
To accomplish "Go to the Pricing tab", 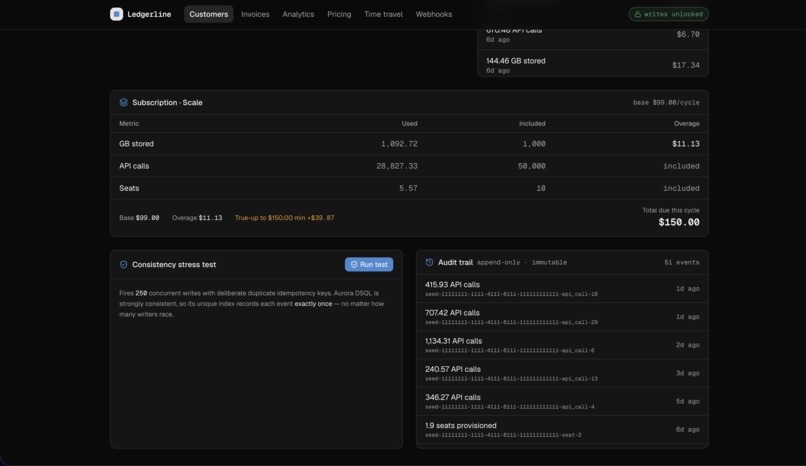I will pos(339,14).
